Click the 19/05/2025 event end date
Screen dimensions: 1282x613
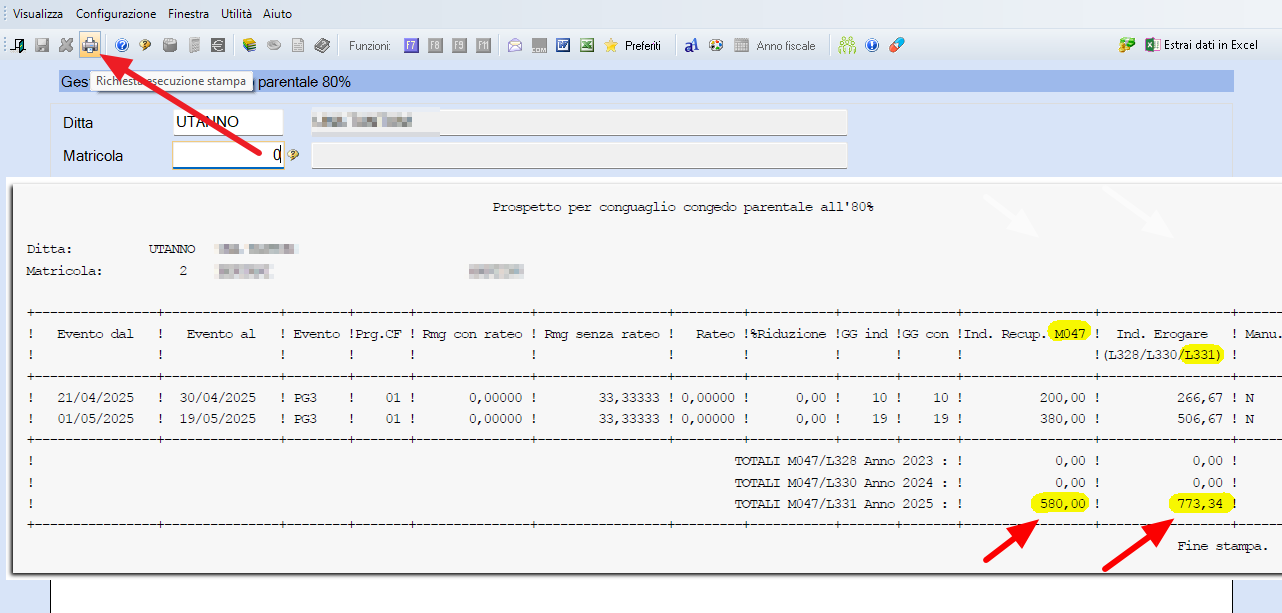(x=218, y=419)
